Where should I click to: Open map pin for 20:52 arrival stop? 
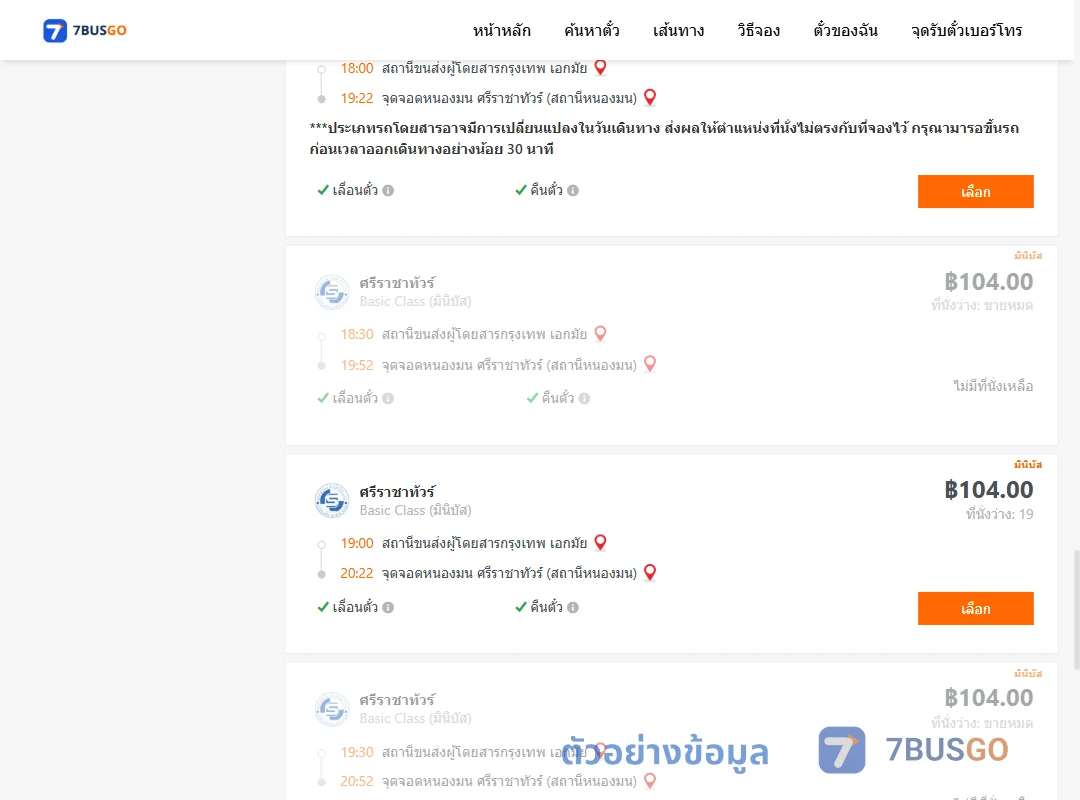coord(650,781)
